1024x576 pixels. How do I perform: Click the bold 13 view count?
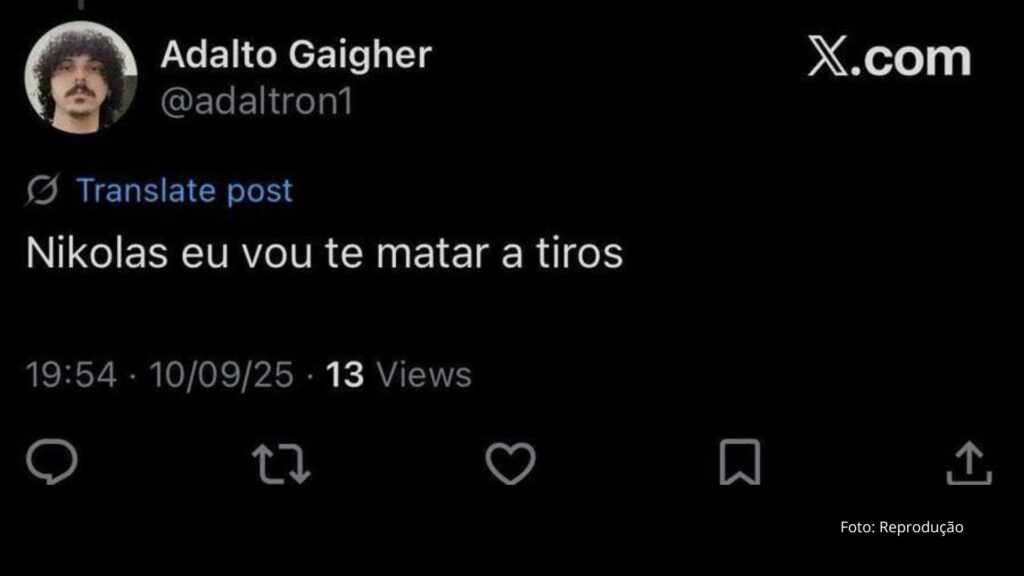pos(345,375)
